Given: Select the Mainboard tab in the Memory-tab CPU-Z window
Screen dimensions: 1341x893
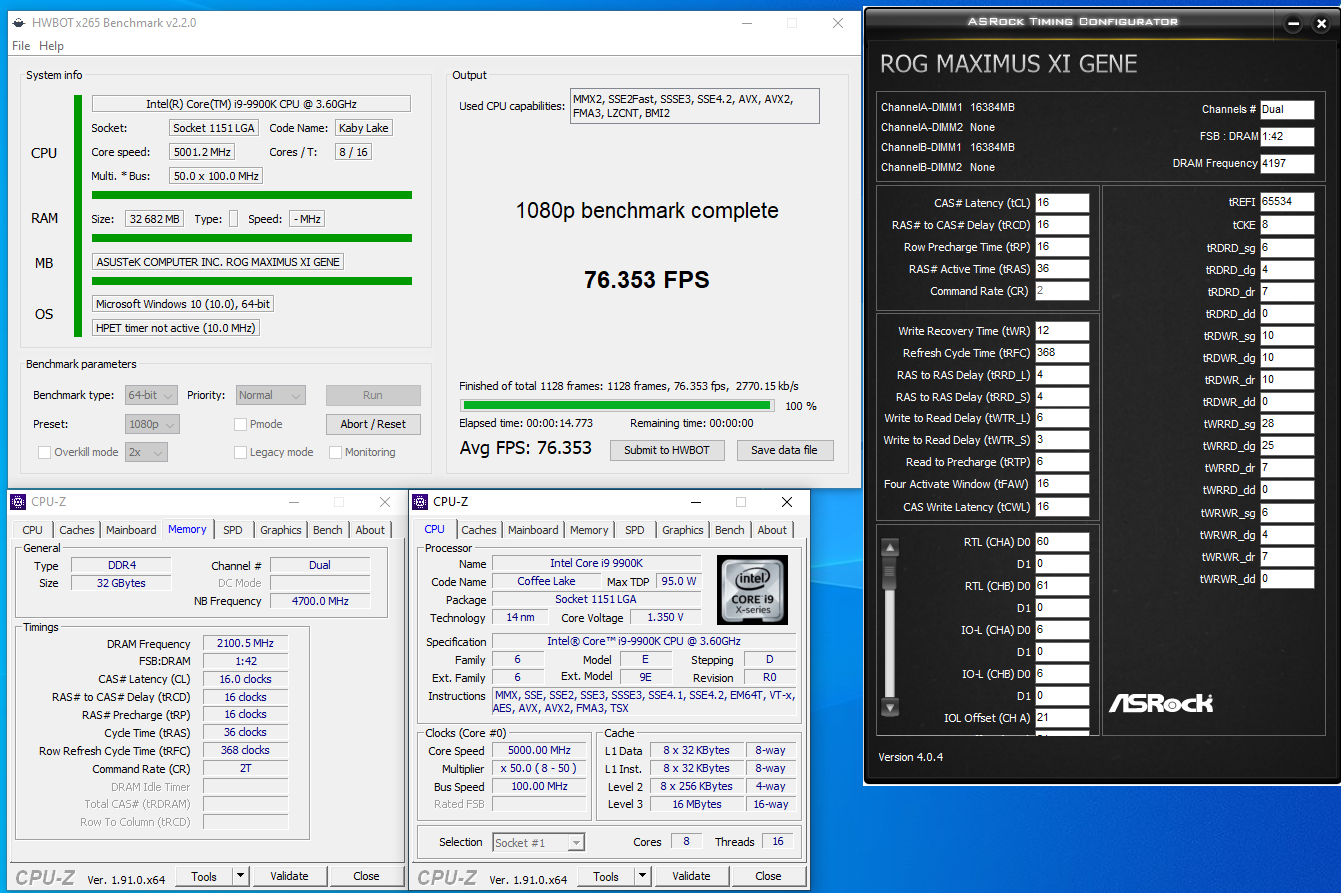Looking at the screenshot, I should (131, 530).
